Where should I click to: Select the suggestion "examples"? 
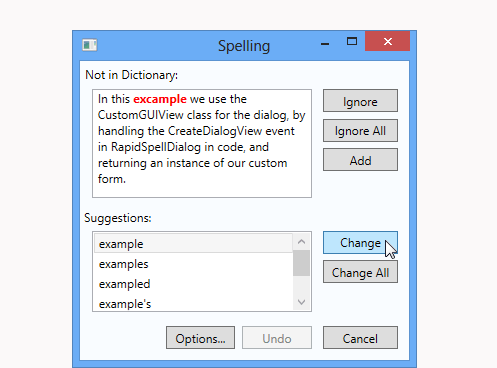coord(193,264)
